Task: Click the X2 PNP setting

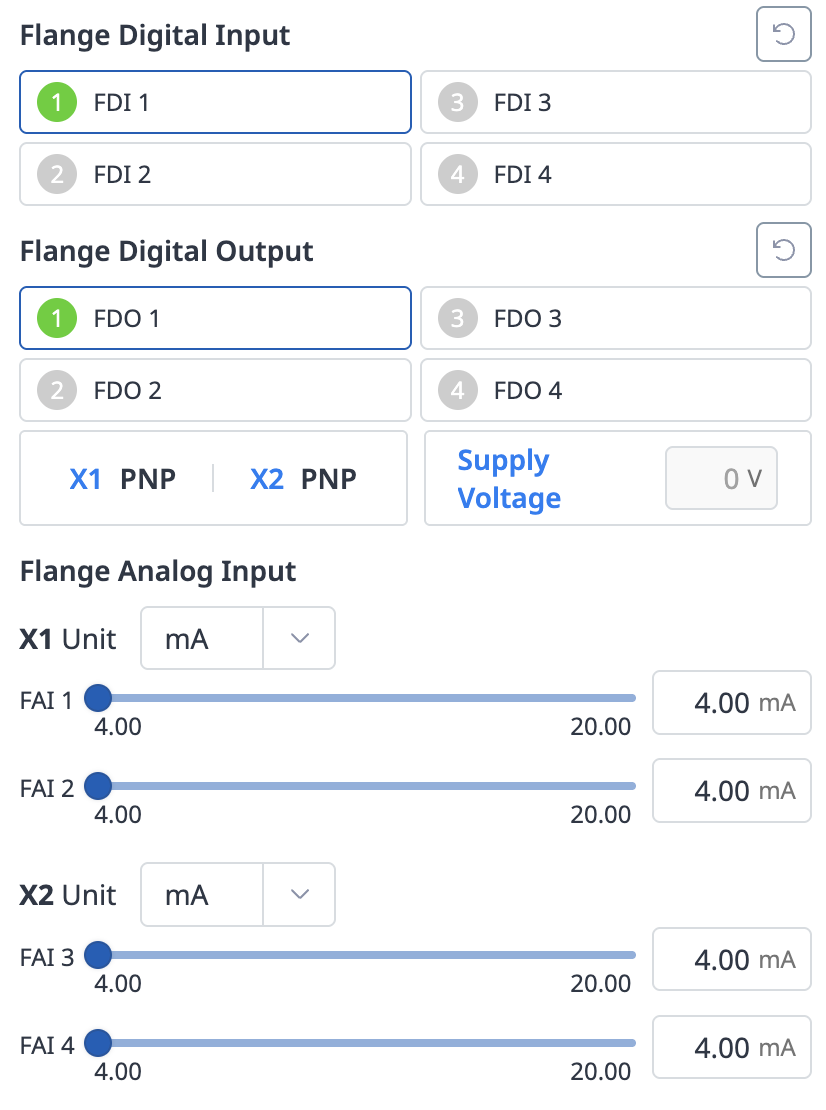Action: click(x=300, y=478)
